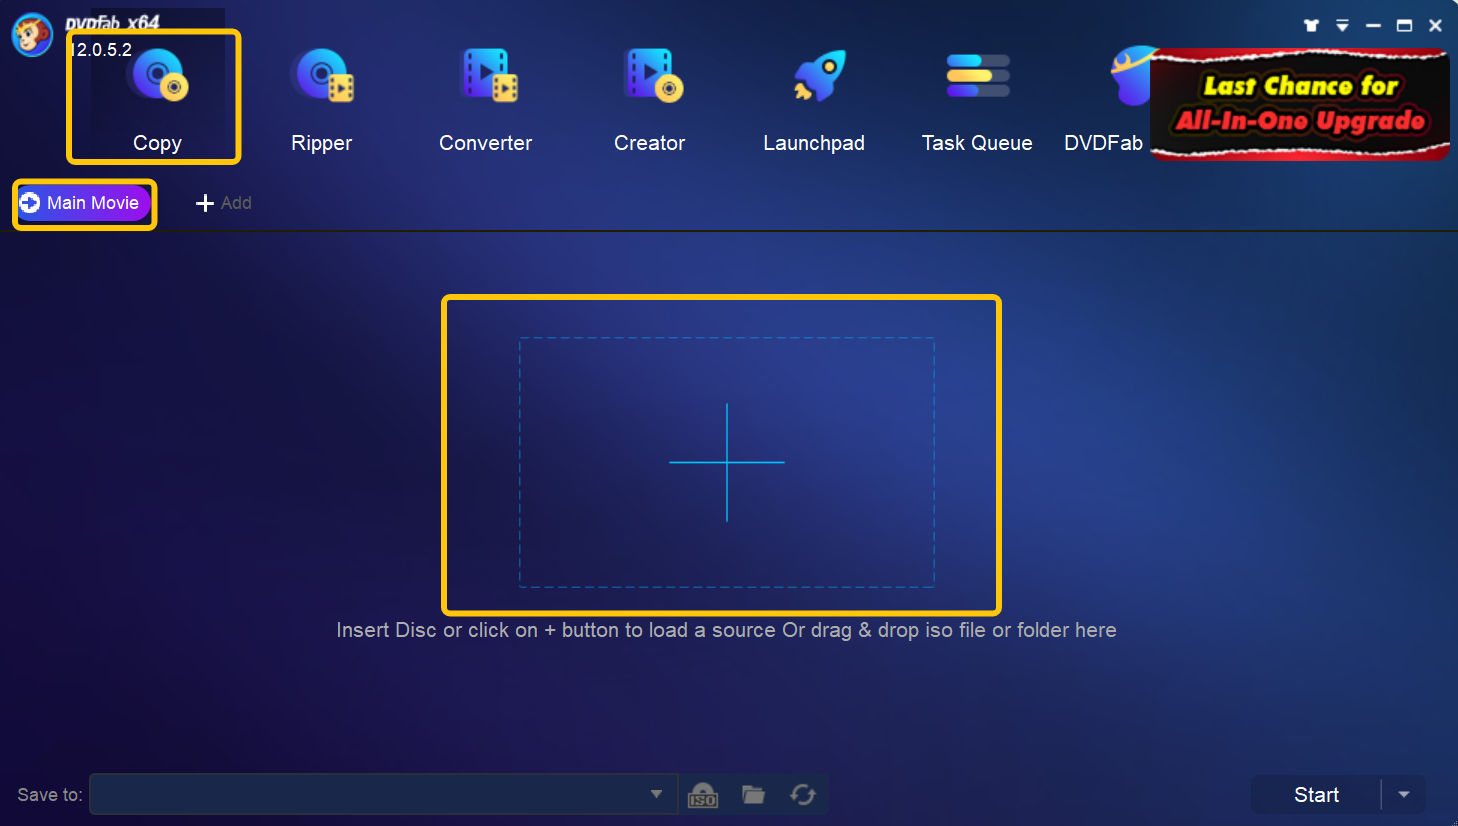This screenshot has width=1458, height=826.
Task: Open the Copy module
Action: tap(157, 100)
